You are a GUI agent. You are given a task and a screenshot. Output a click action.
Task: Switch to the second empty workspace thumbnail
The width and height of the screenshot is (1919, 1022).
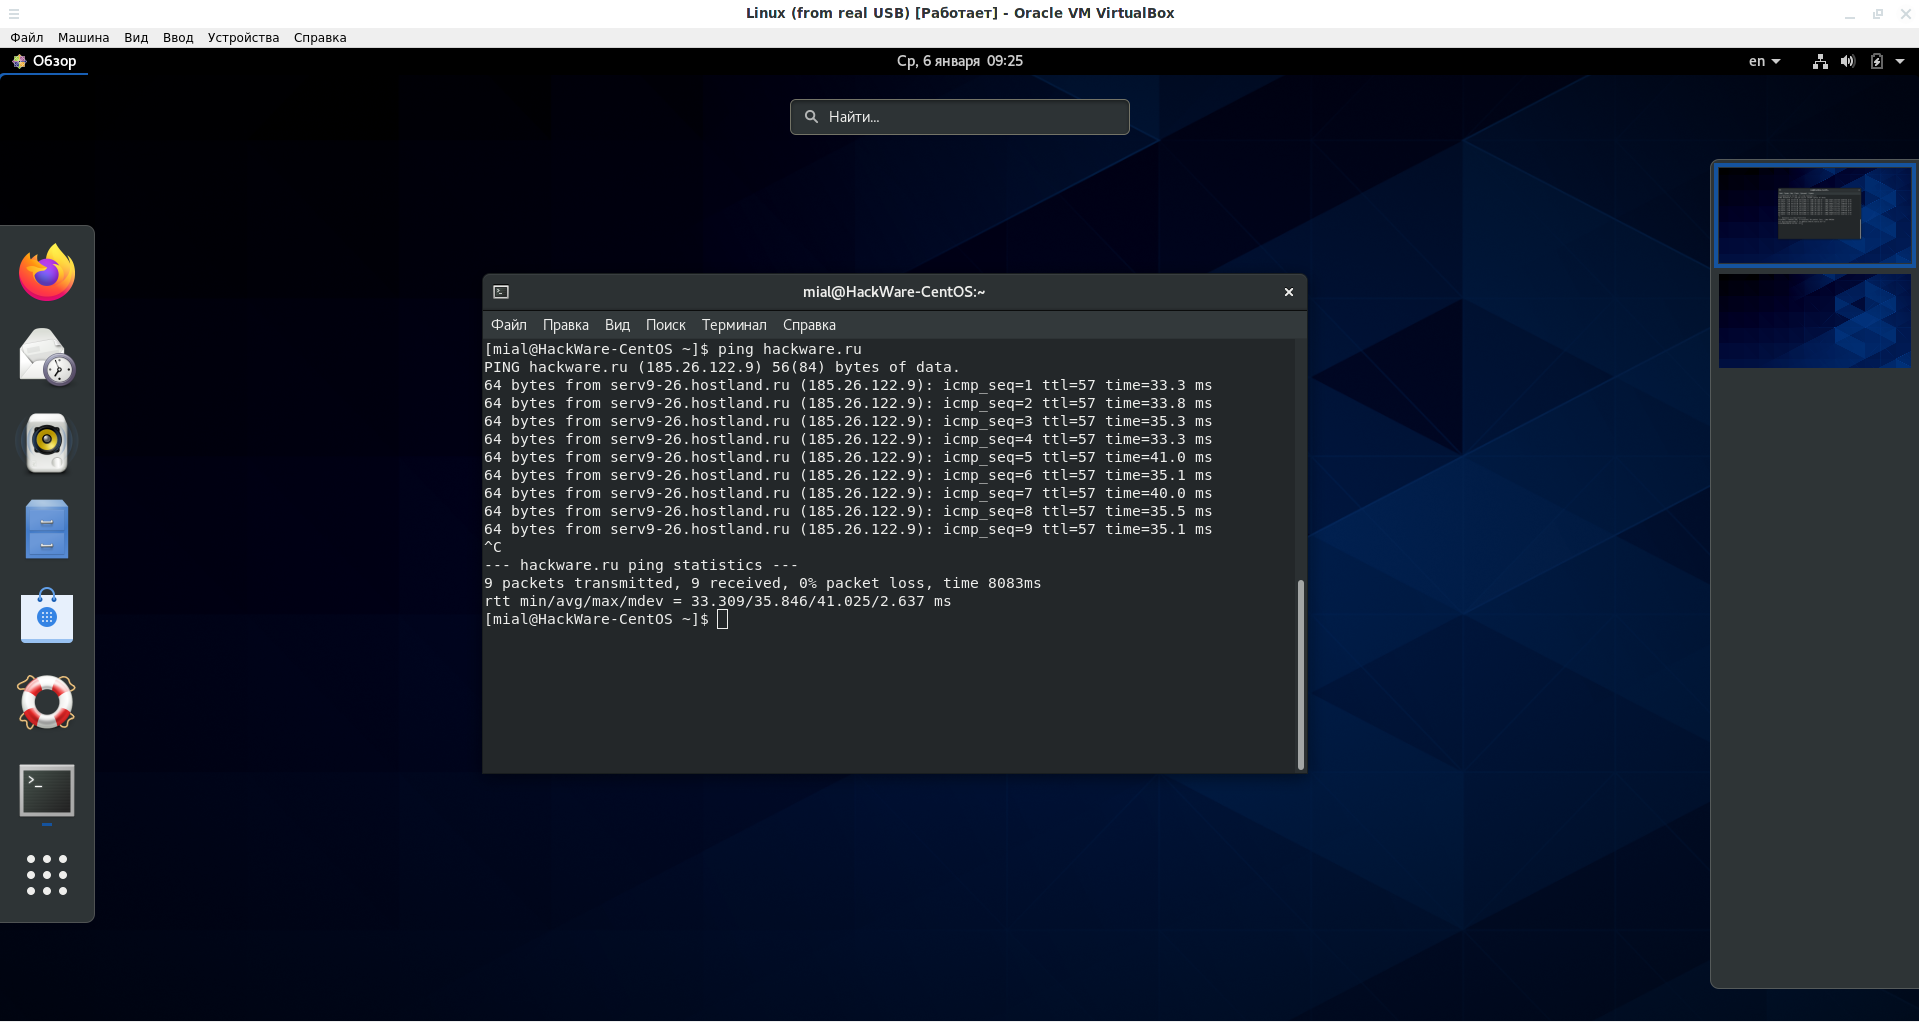1814,321
